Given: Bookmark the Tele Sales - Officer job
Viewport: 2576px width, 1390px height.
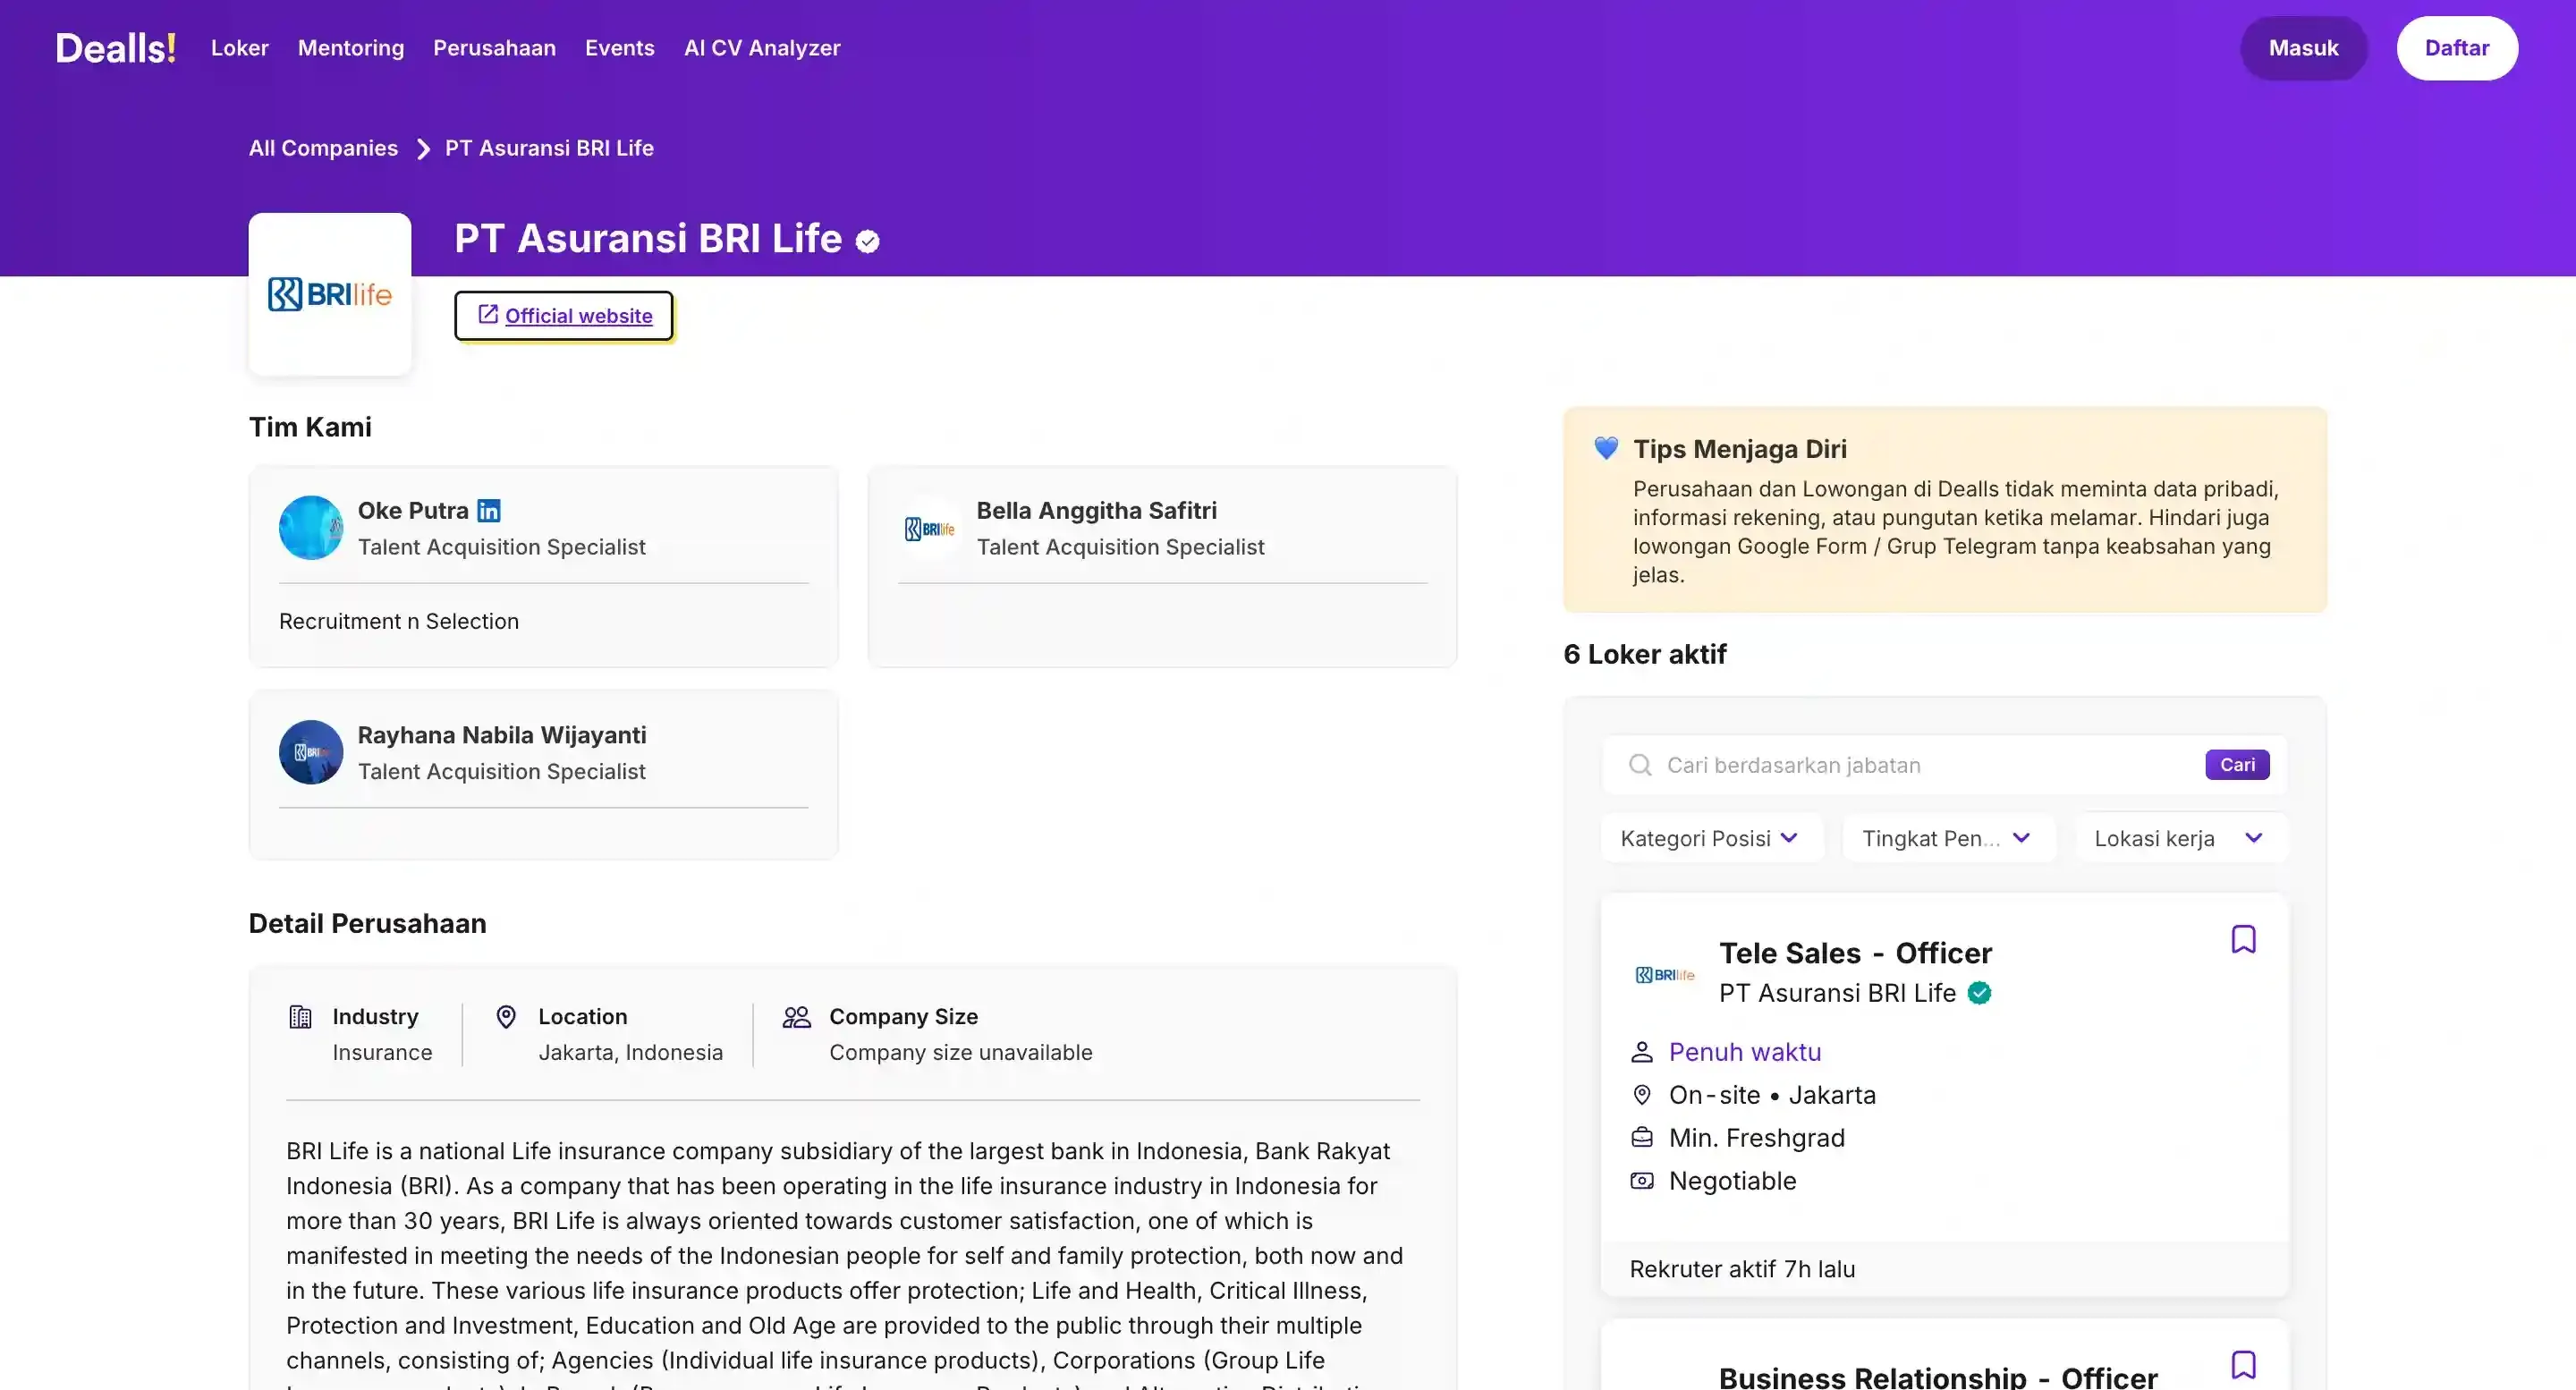Looking at the screenshot, I should [2243, 939].
